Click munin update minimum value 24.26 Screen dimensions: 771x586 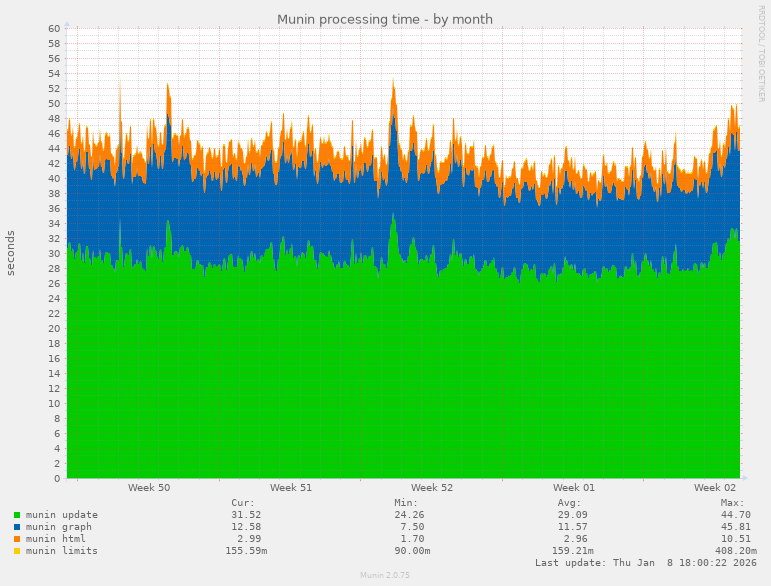pyautogui.click(x=409, y=515)
